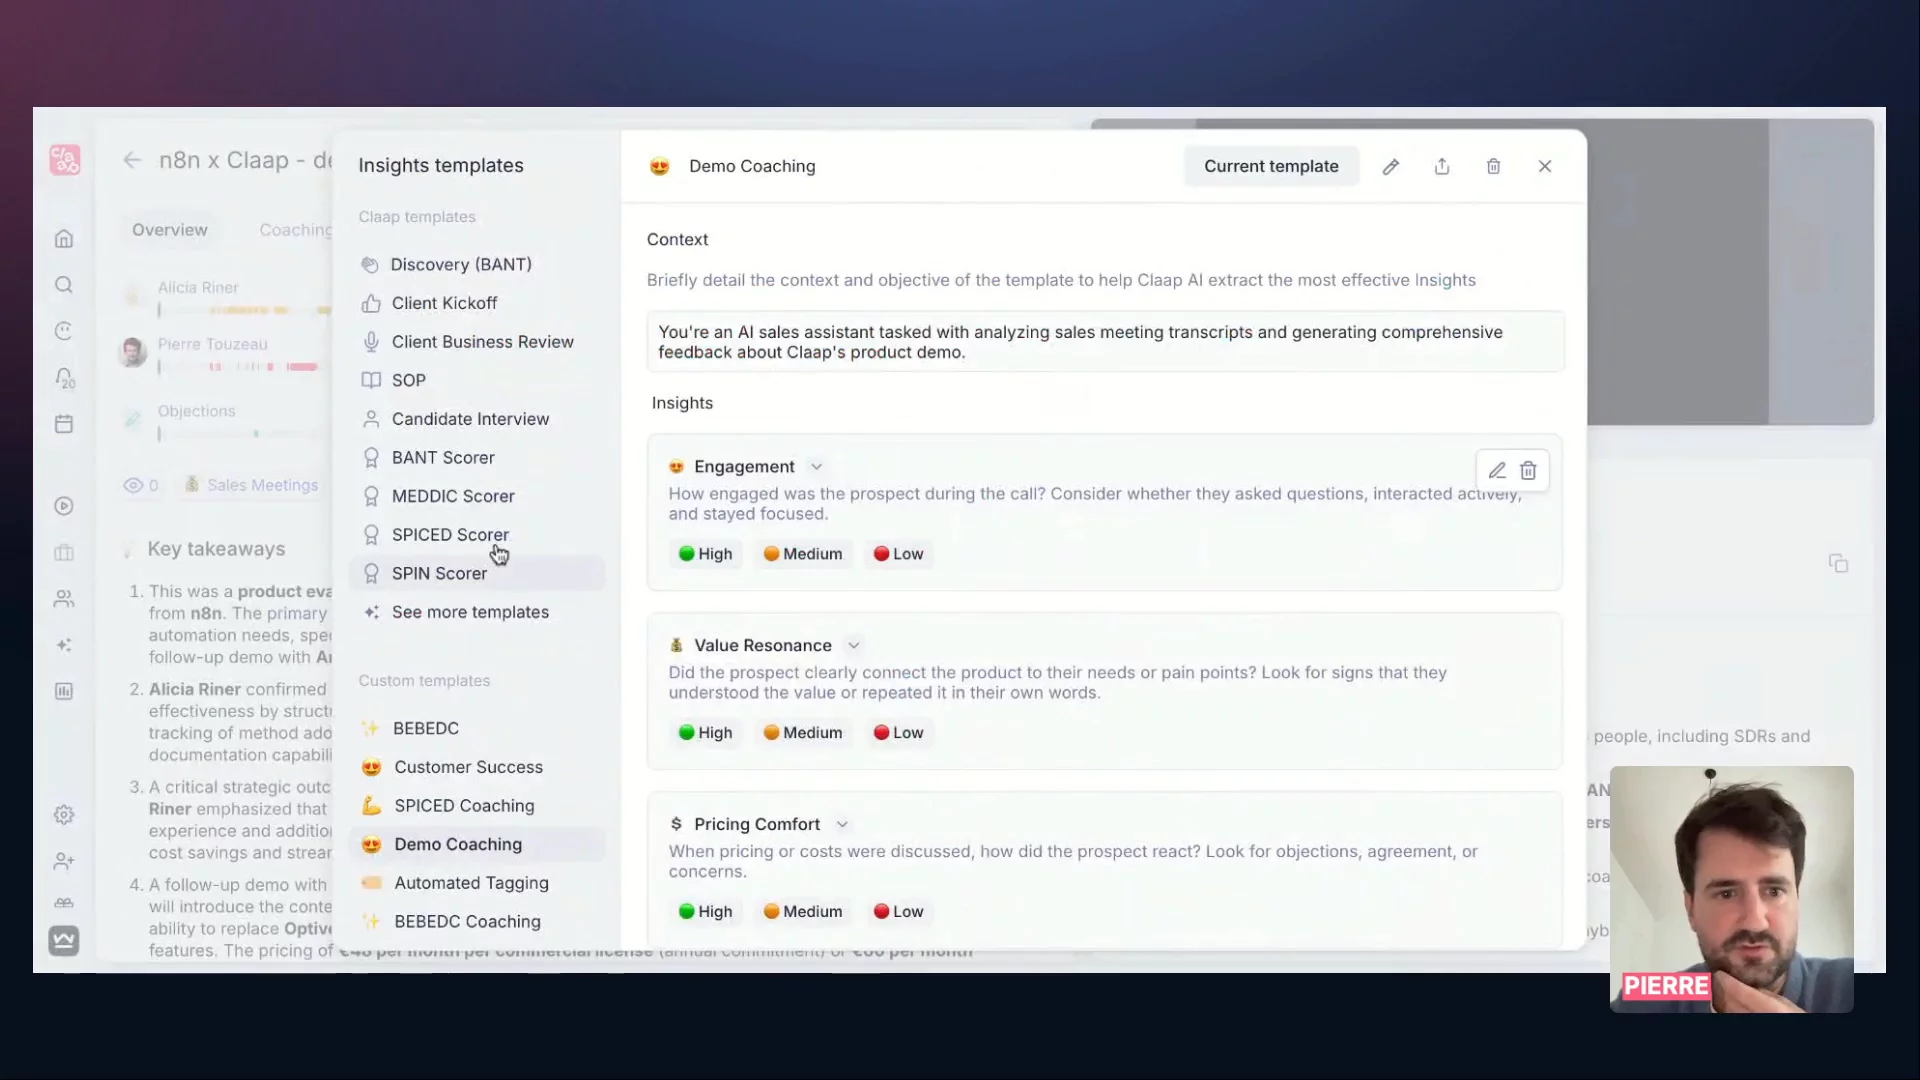Viewport: 1920px width, 1080px height.
Task: Expand the Engagement insight chevron
Action: (x=816, y=467)
